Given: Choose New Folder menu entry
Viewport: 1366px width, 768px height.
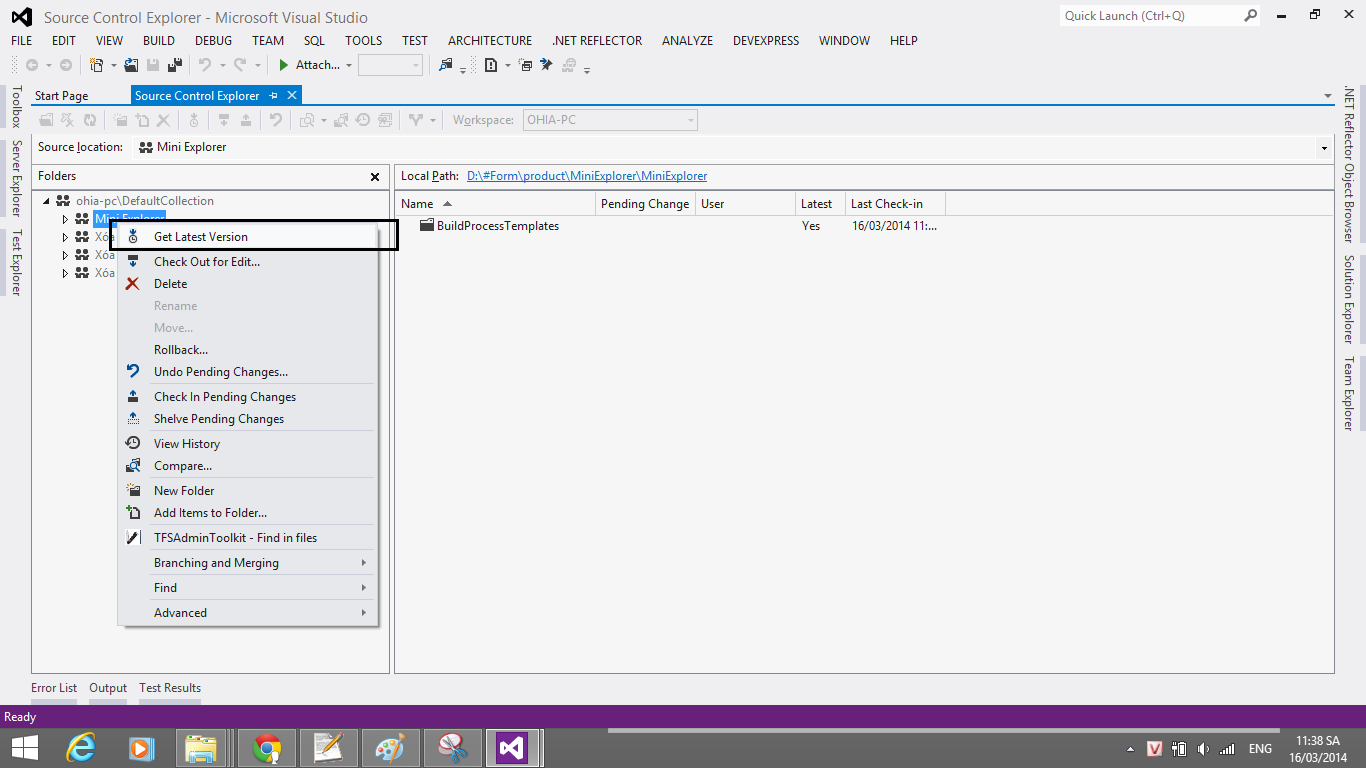Looking at the screenshot, I should coord(248,491).
